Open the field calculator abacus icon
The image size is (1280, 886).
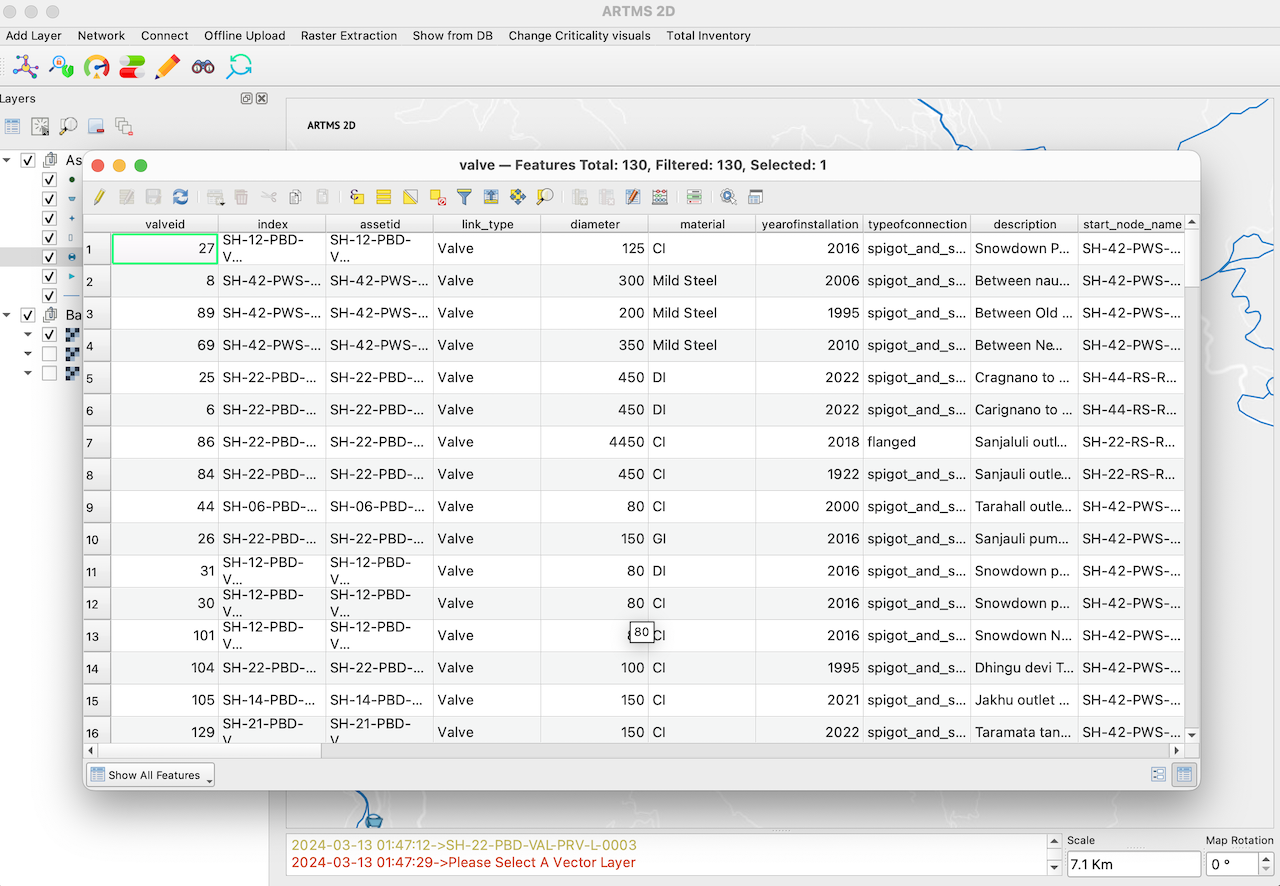(660, 197)
